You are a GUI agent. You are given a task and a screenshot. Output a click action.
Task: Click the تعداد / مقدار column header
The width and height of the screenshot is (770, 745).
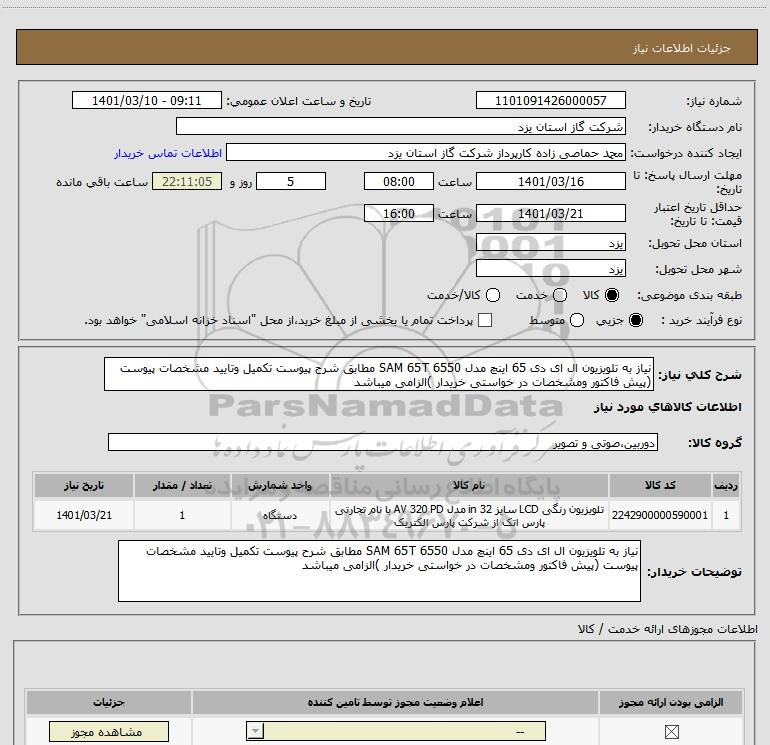pos(182,486)
